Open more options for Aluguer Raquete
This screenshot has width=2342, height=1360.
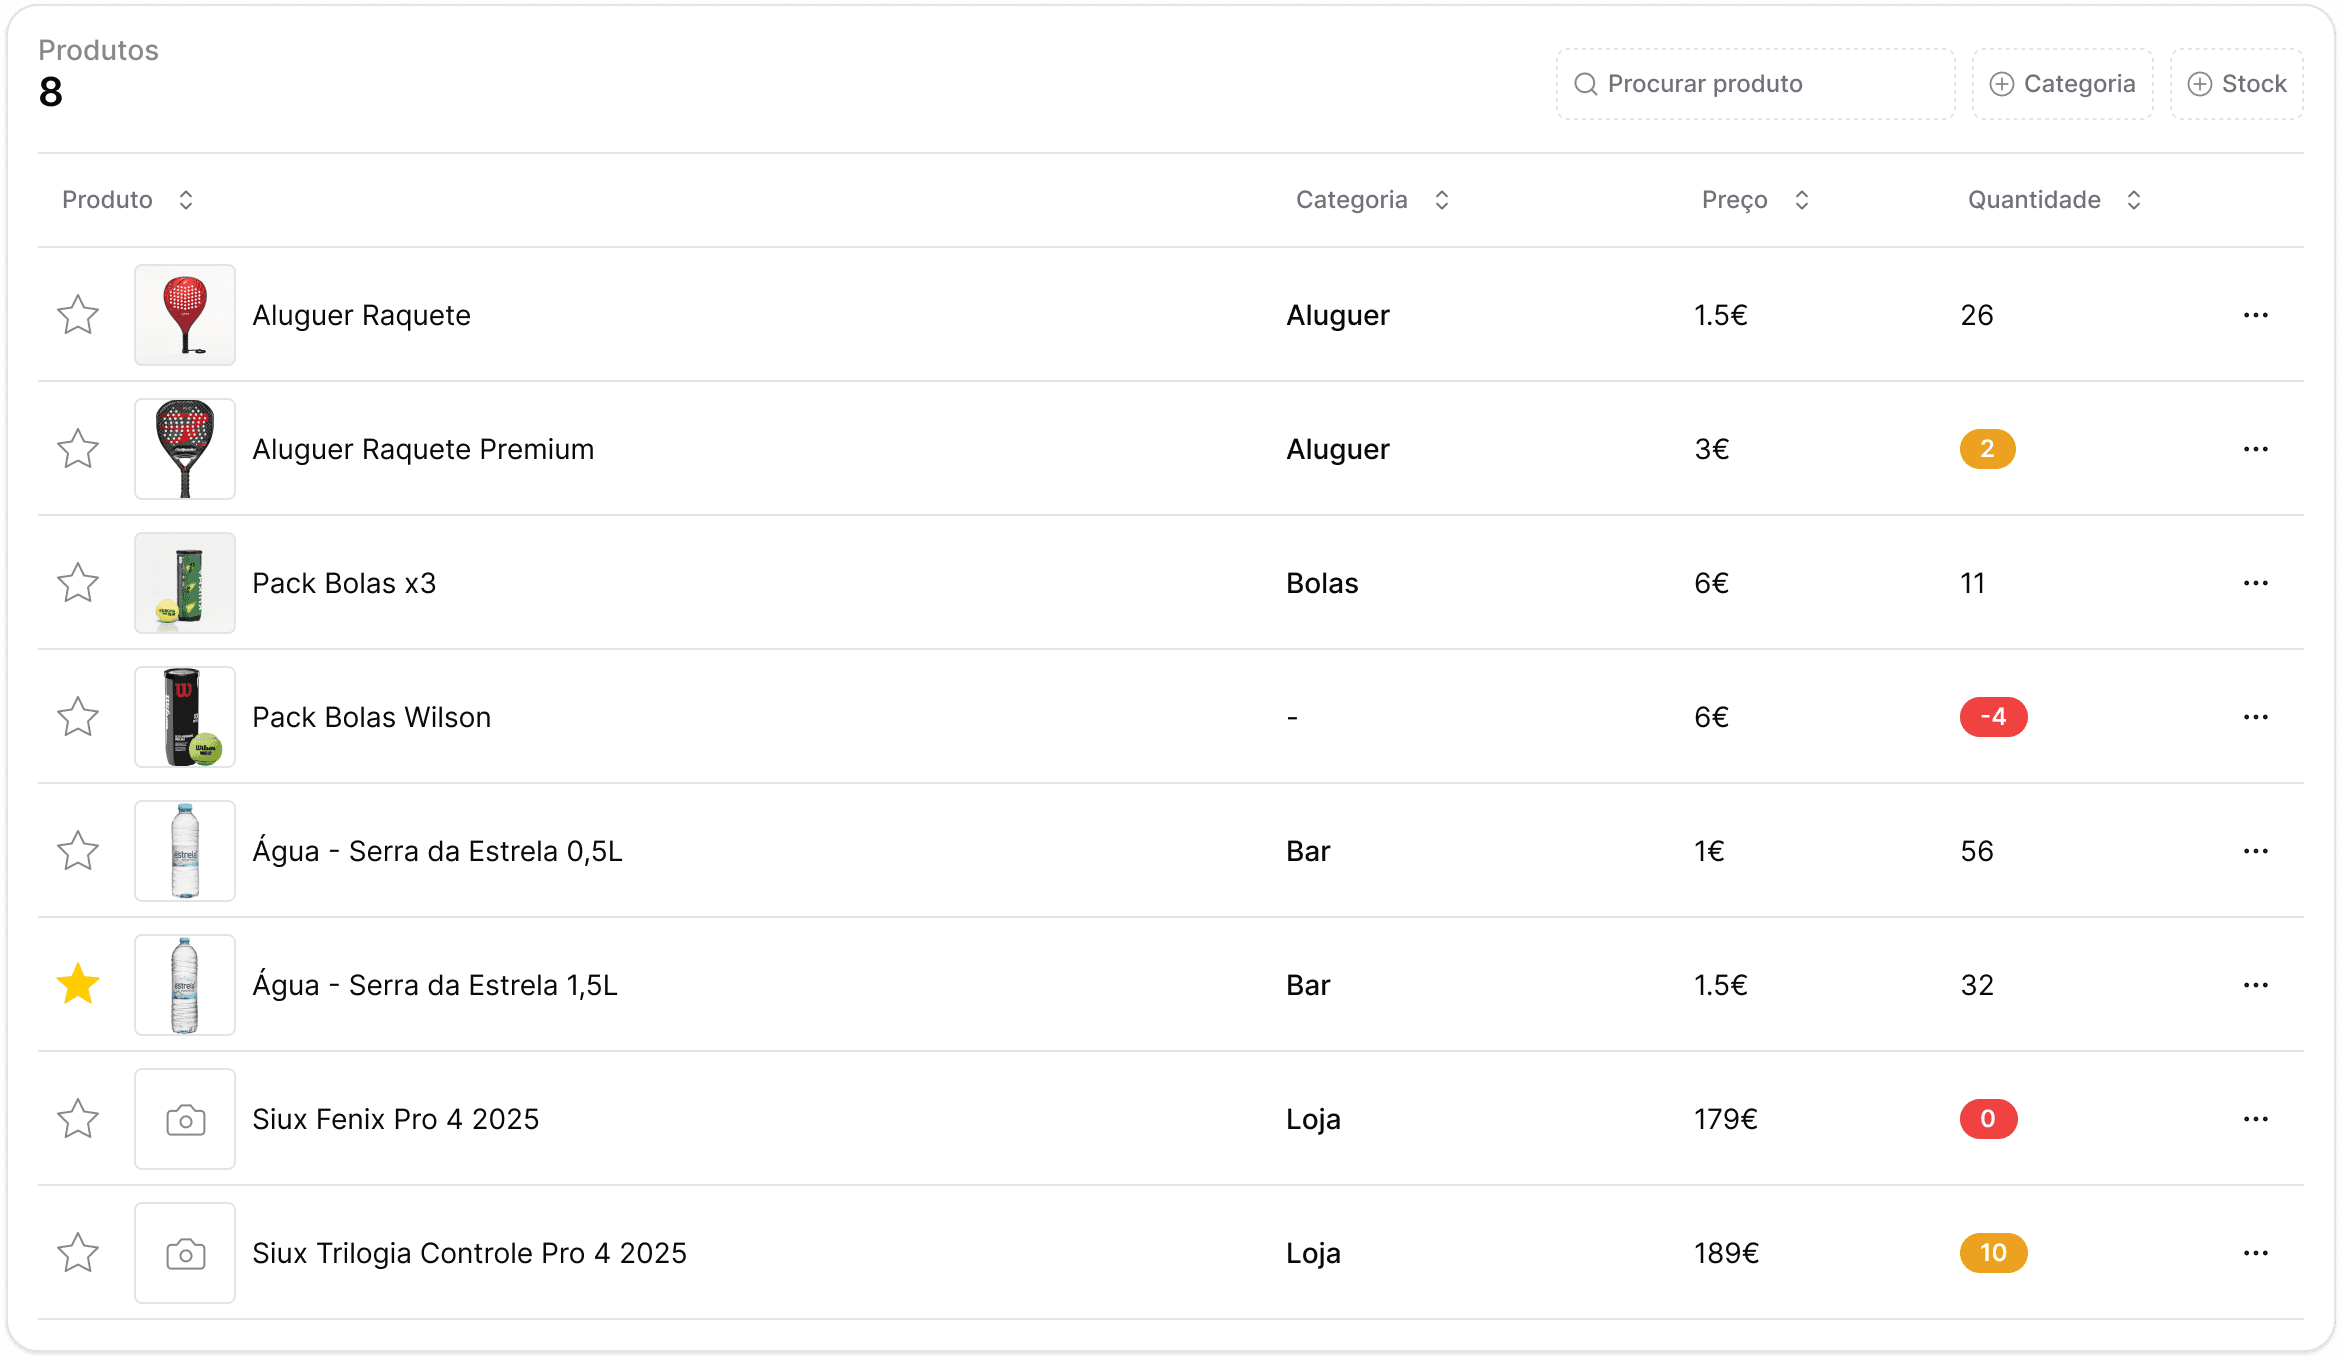(2255, 315)
